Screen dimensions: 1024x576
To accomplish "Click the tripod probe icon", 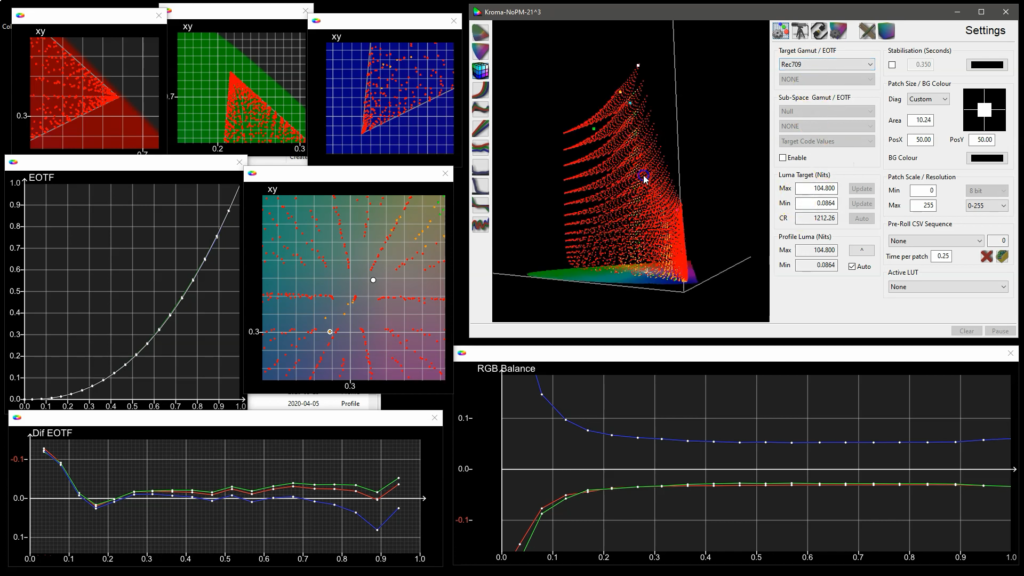I will (x=800, y=31).
